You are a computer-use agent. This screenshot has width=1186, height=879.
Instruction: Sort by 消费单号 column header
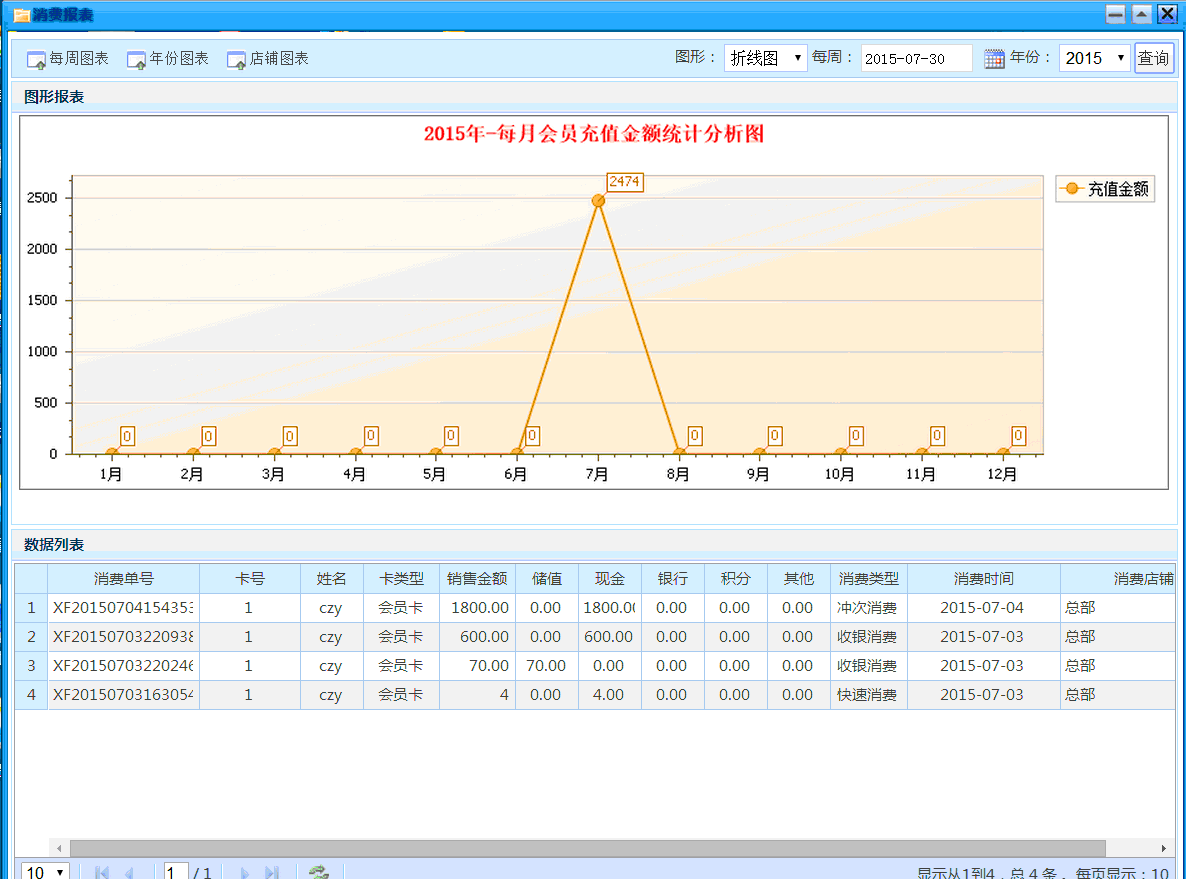pos(123,579)
